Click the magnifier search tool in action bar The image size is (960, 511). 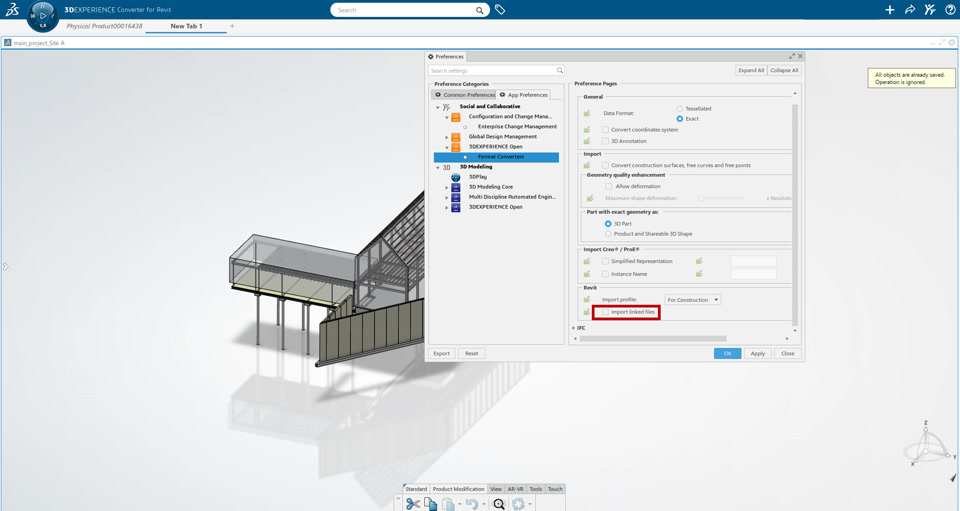click(x=499, y=504)
